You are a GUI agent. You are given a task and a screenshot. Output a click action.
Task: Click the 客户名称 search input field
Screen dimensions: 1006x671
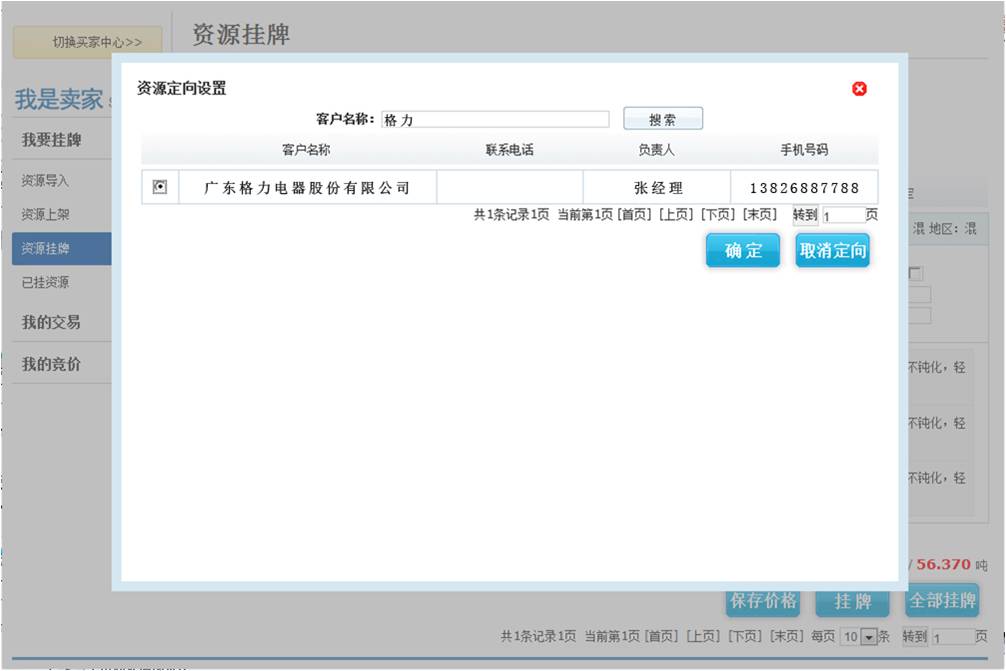pos(494,119)
